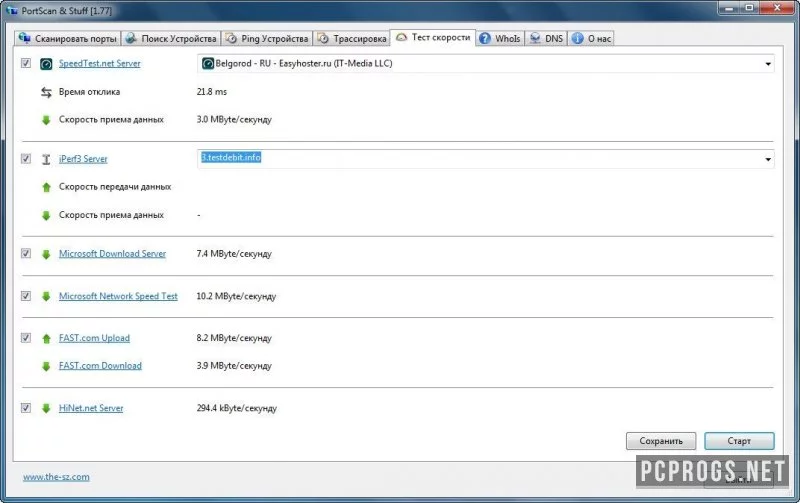Click the server icon inside Belgorod dropdown
Image resolution: width=800 pixels, height=503 pixels.
point(208,64)
